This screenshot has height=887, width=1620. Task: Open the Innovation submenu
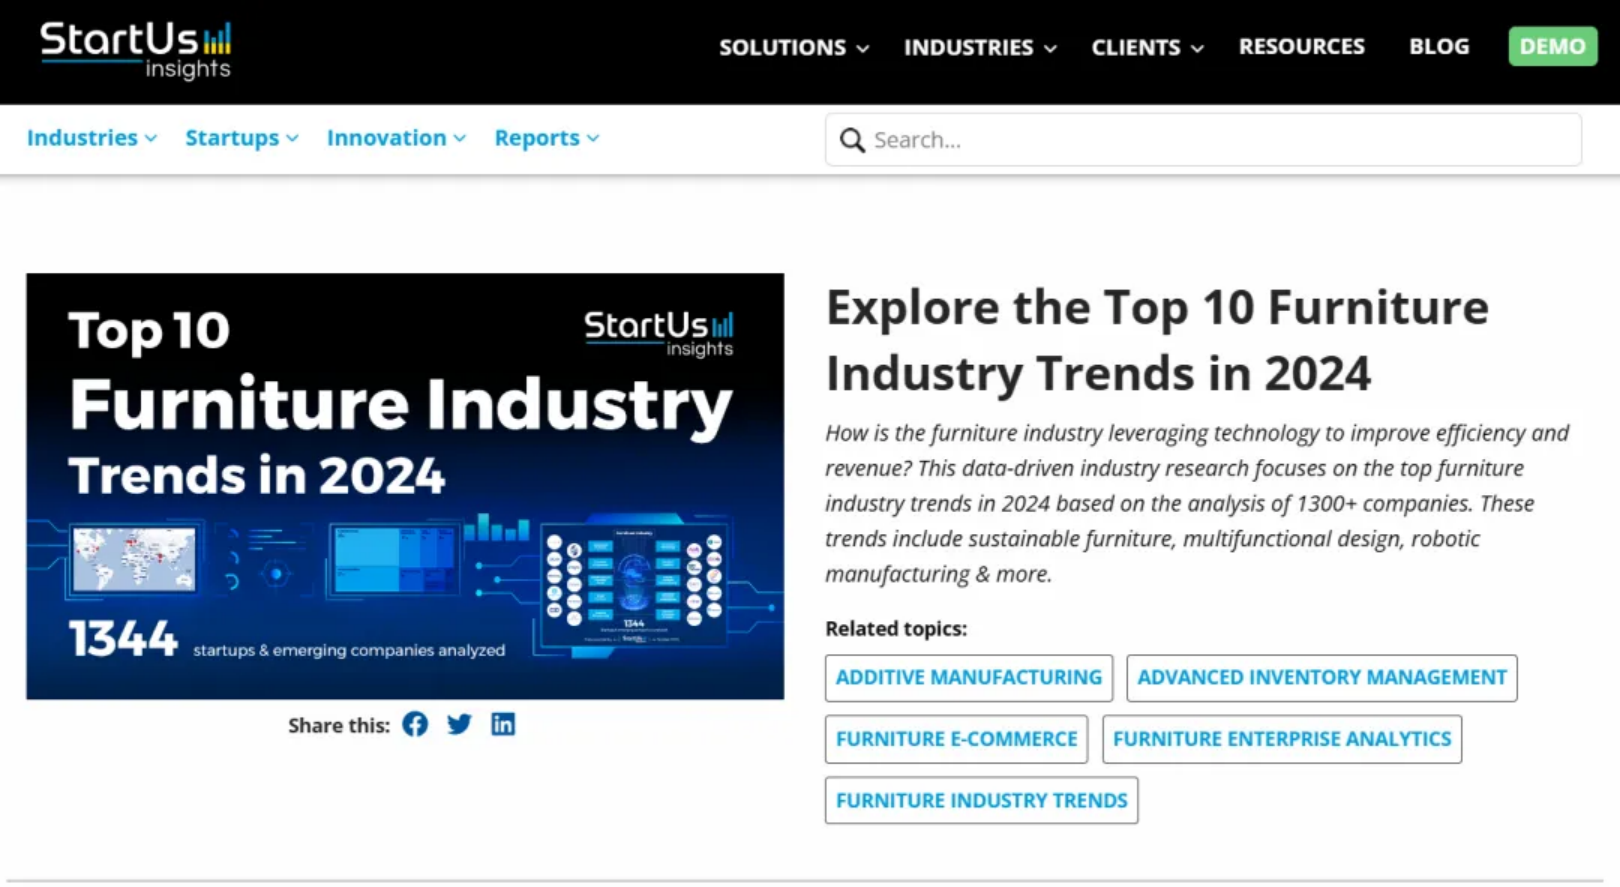point(396,138)
